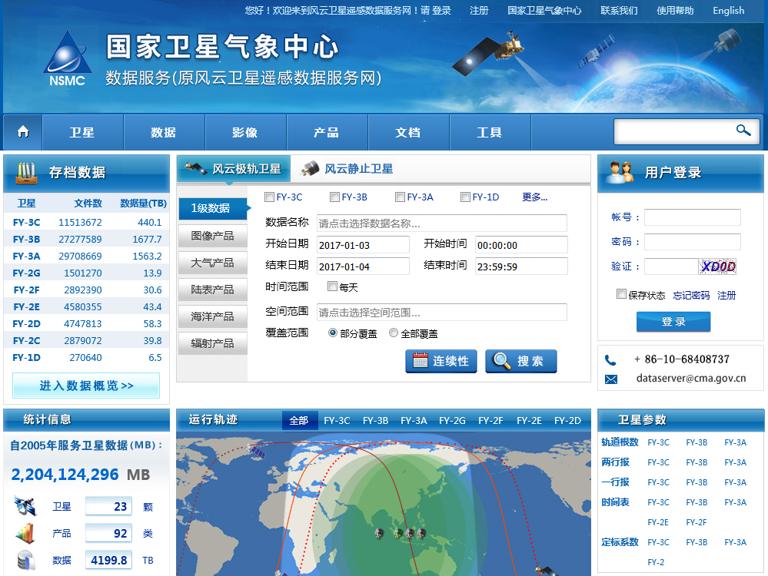Screen dimensions: 768x576
Task: Show FY-2G orbit track tab
Action: point(452,420)
